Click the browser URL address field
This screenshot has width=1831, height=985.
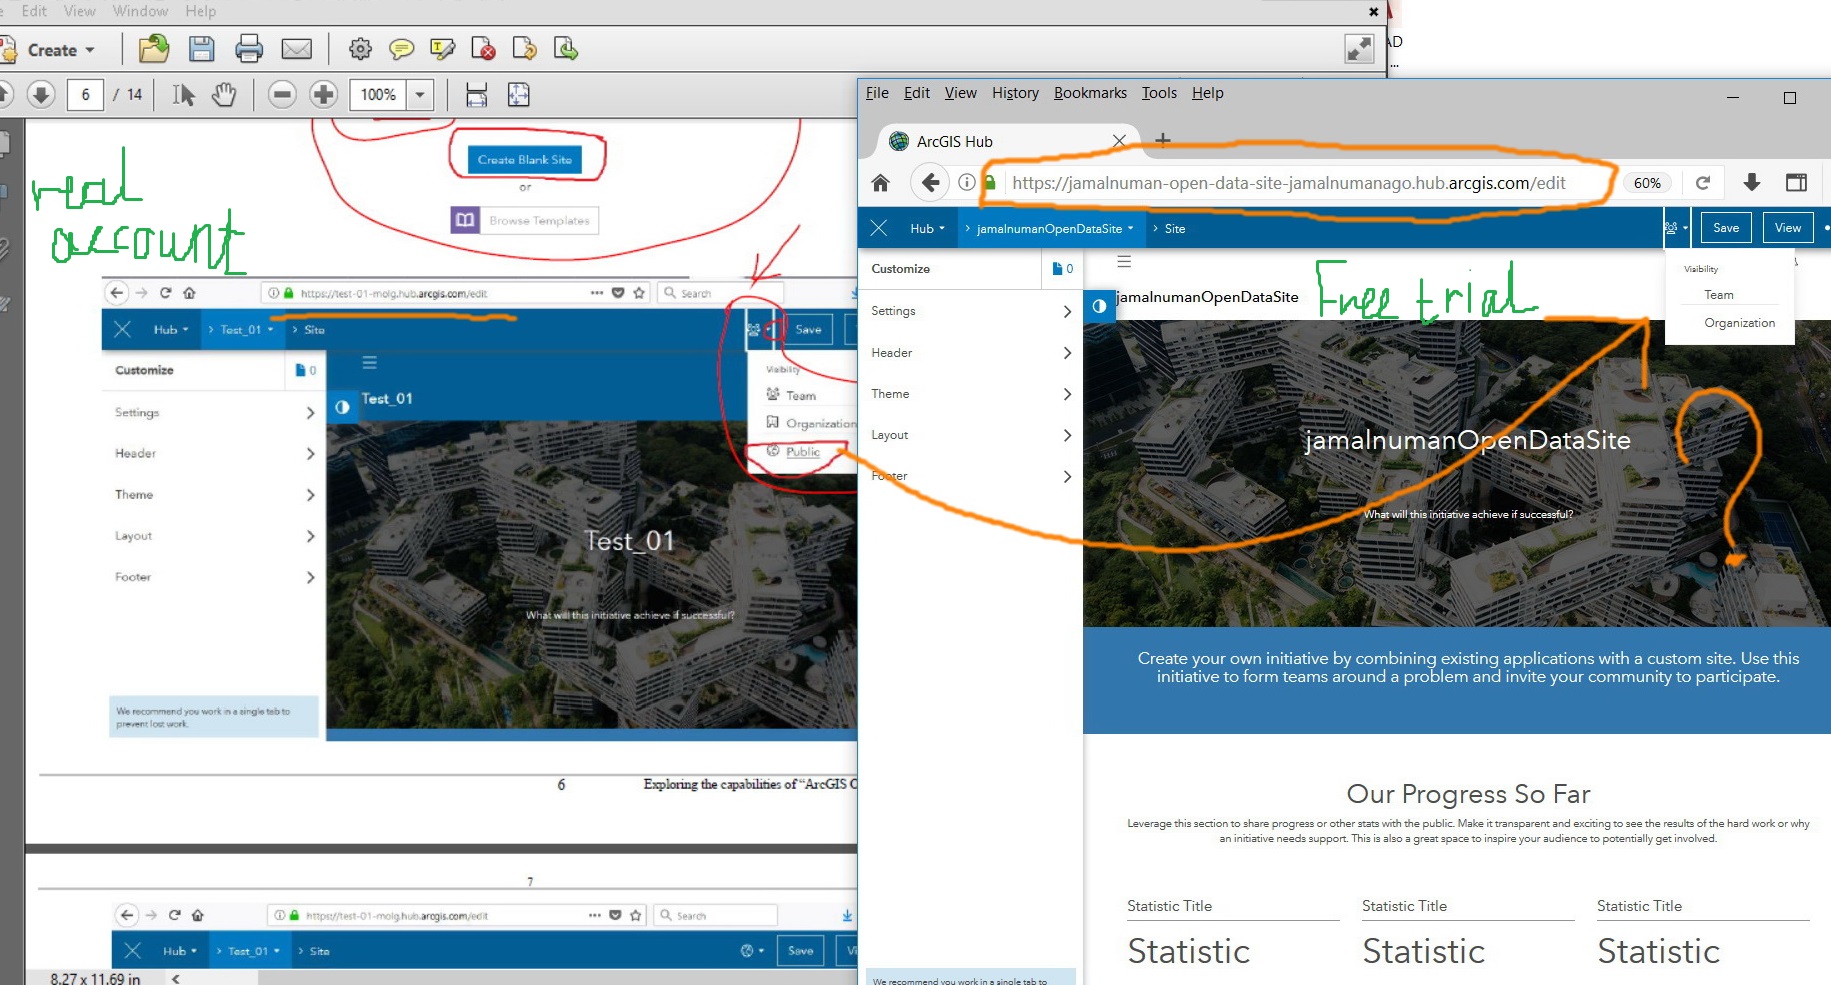pyautogui.click(x=1288, y=183)
